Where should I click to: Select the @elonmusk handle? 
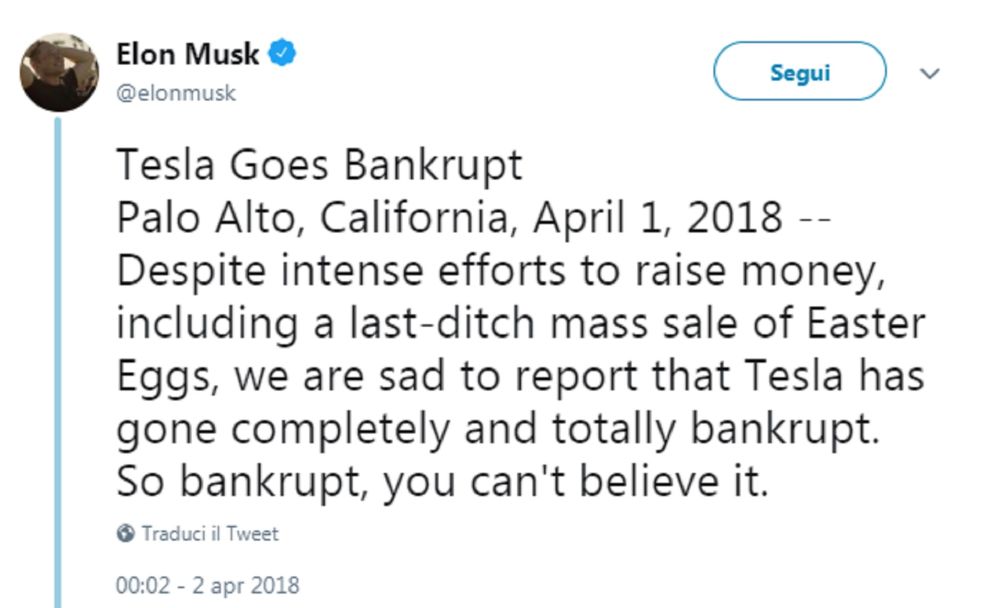[x=176, y=92]
